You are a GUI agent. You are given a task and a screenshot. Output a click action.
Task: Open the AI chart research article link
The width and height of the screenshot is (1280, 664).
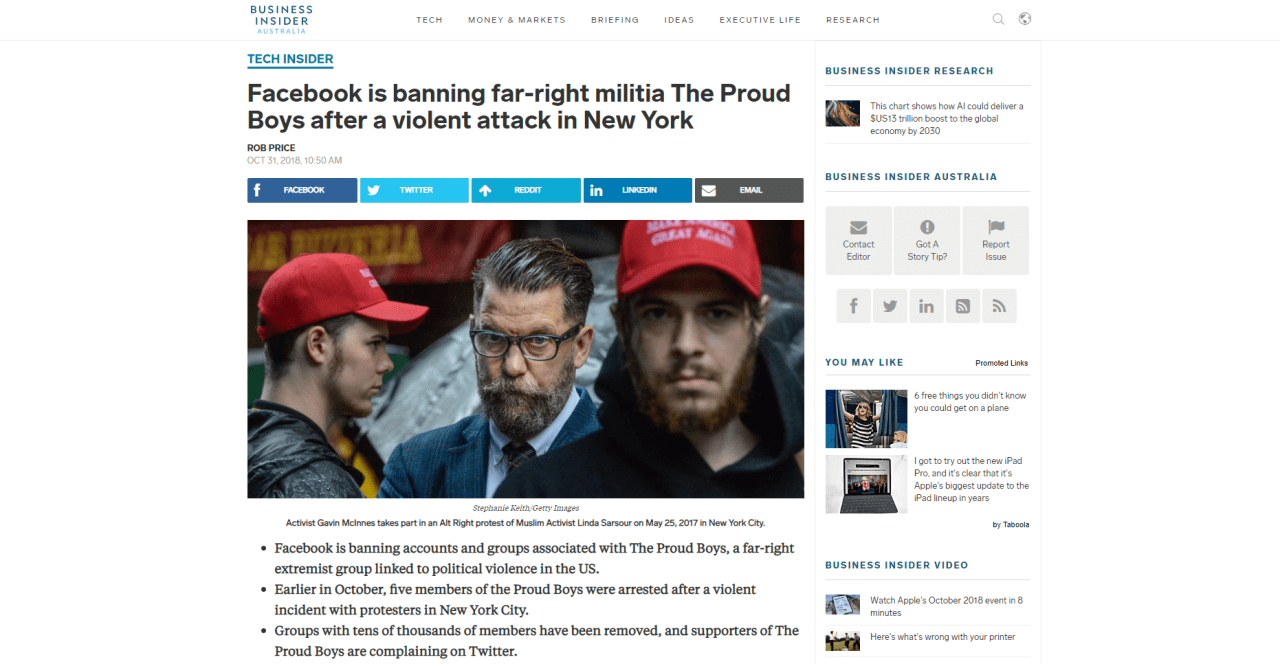click(x=946, y=118)
